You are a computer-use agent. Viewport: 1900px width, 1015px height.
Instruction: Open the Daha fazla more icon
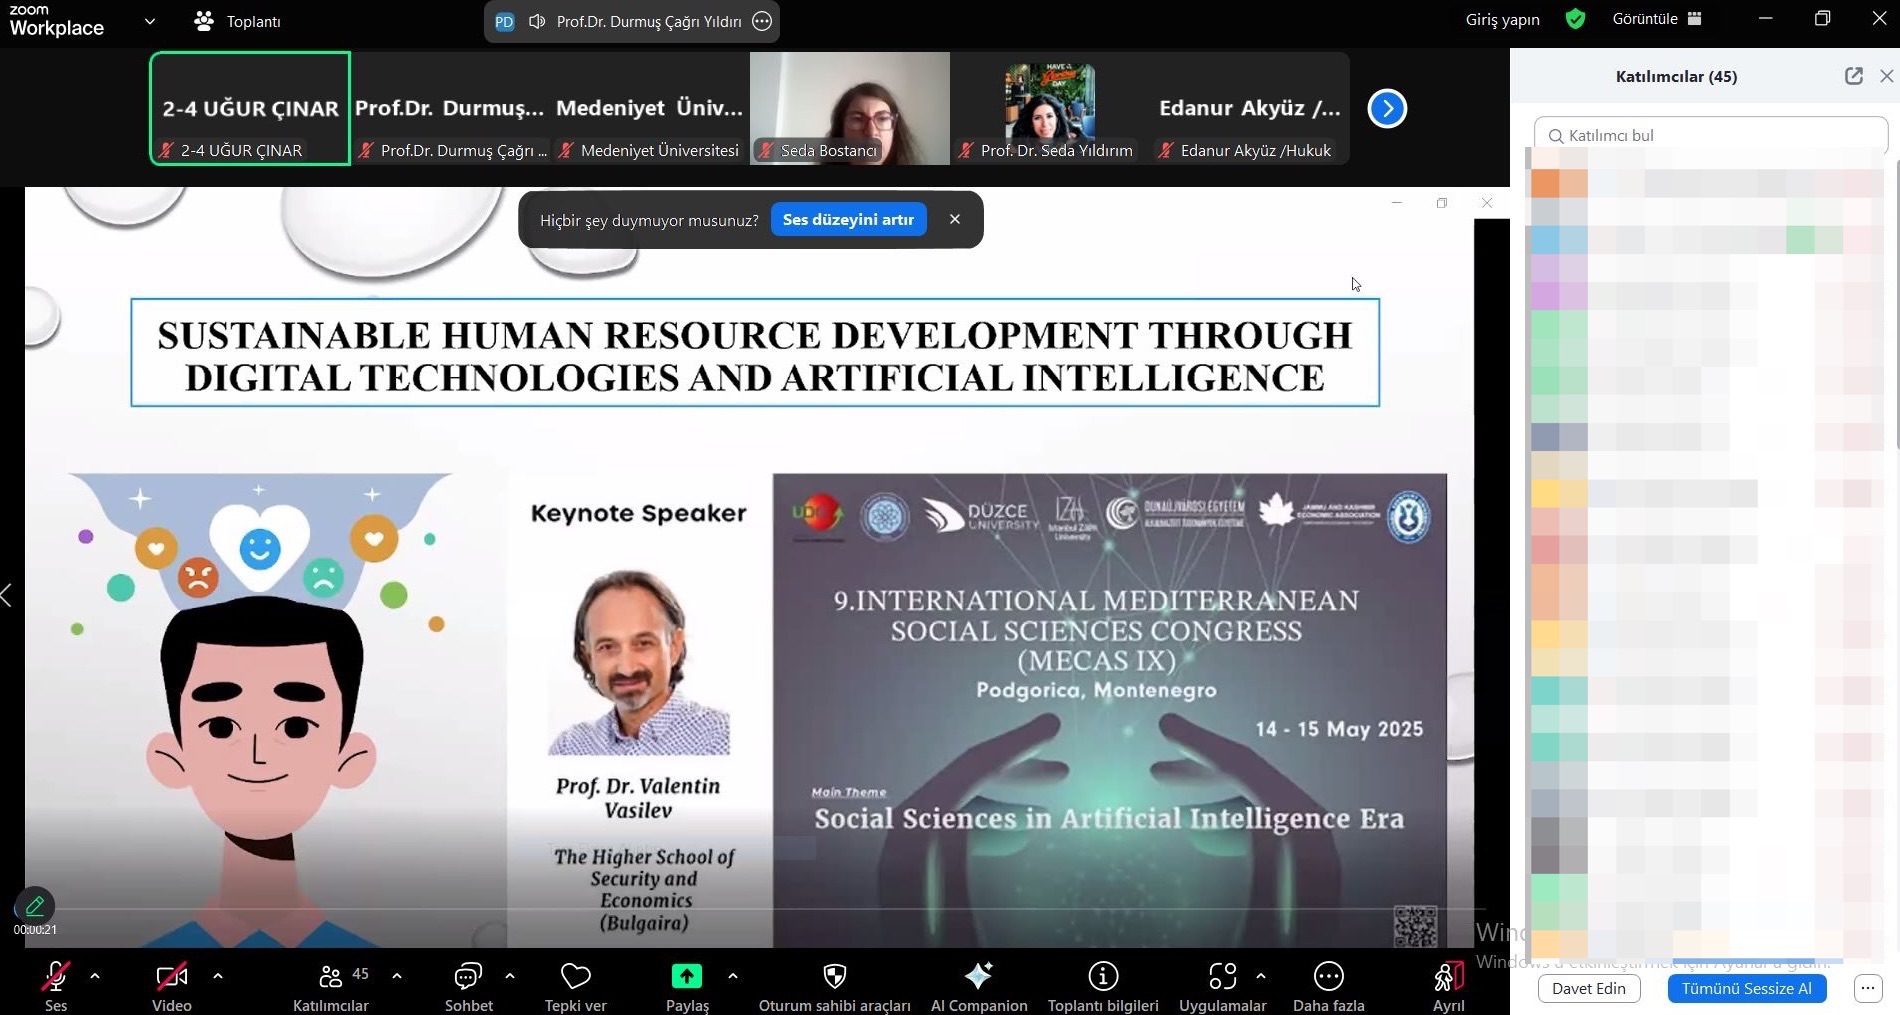point(1329,976)
